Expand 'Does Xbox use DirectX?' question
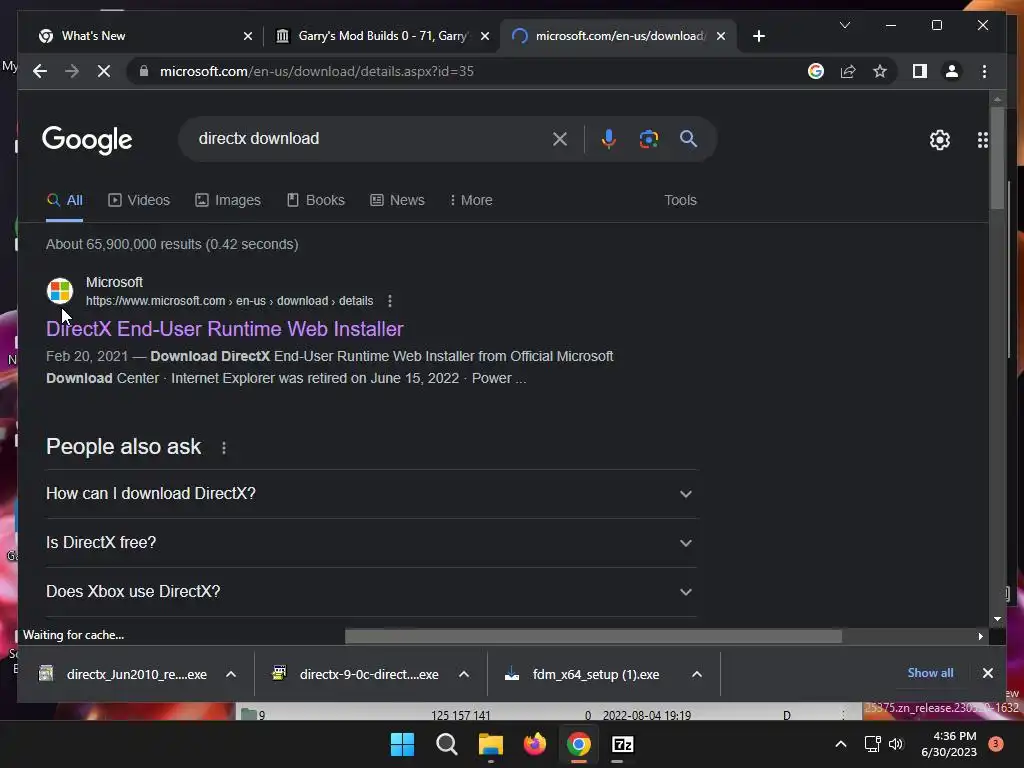This screenshot has height=768, width=1024. [372, 592]
